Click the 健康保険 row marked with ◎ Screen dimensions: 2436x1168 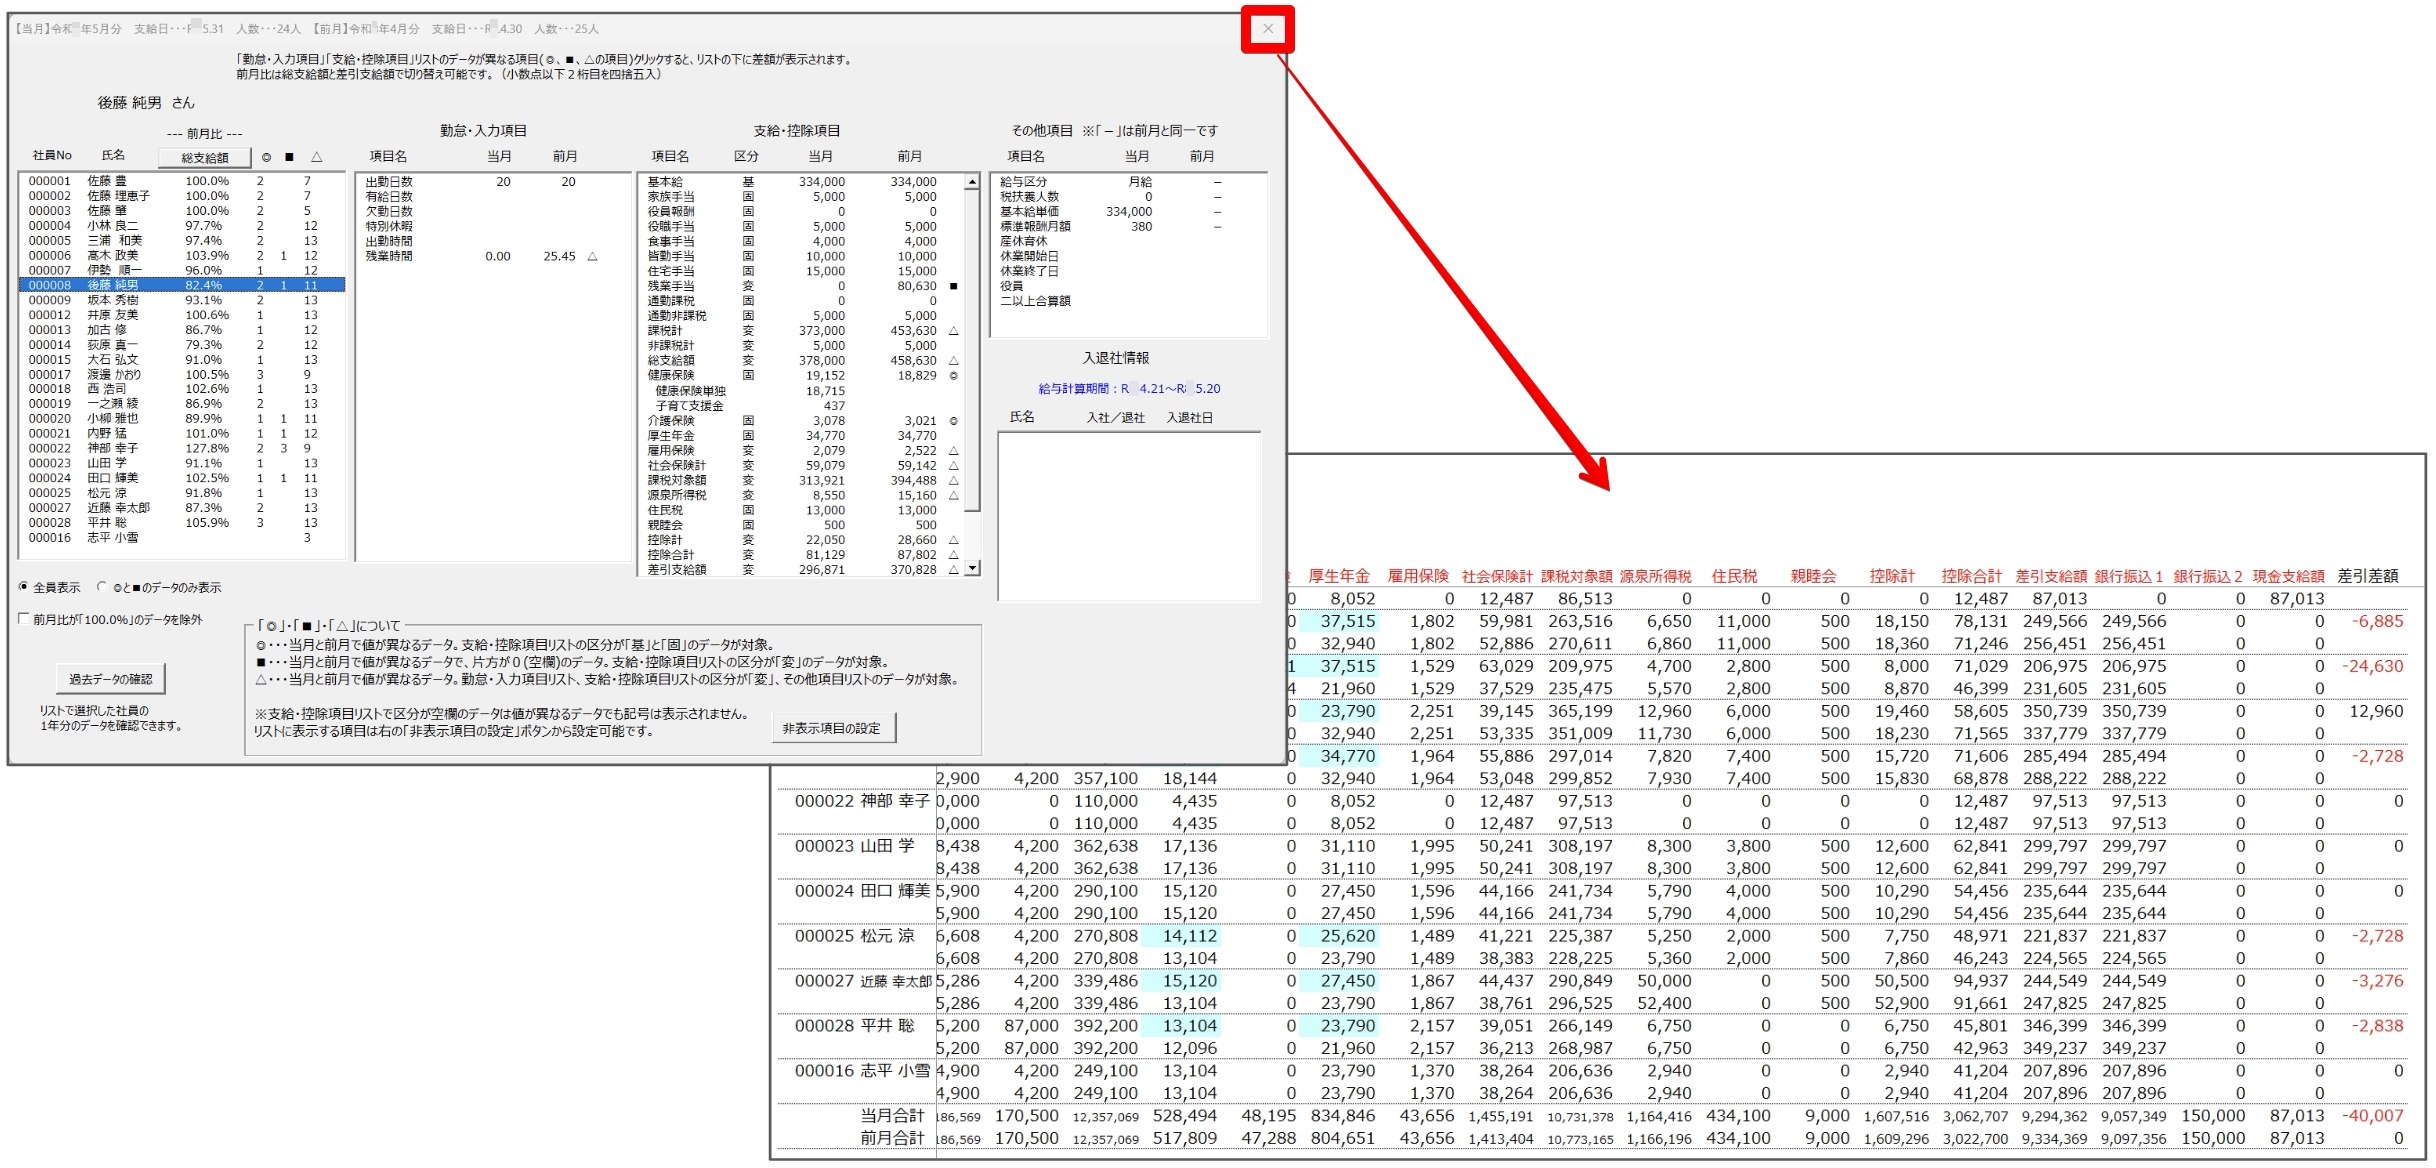click(801, 376)
